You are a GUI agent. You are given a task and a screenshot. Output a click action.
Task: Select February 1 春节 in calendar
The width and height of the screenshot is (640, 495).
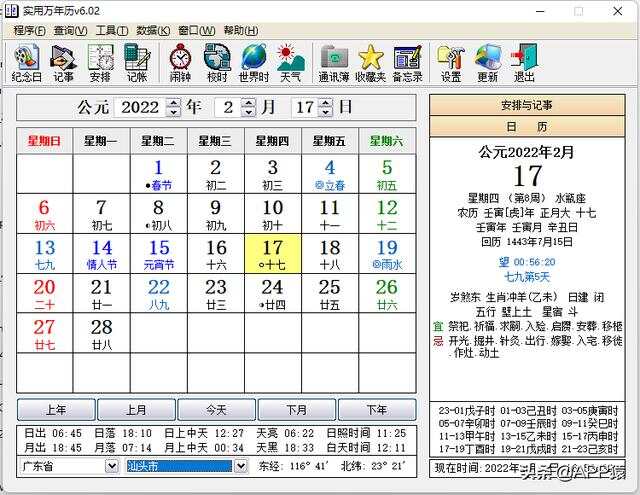click(x=159, y=174)
